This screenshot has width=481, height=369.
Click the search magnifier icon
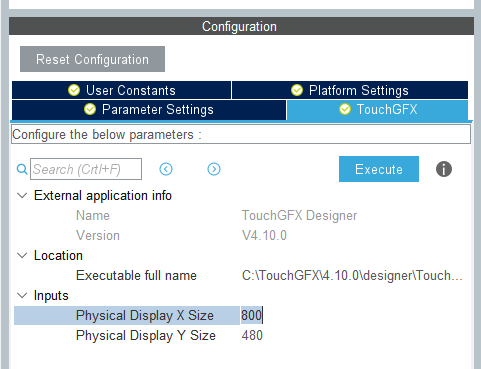[22, 169]
